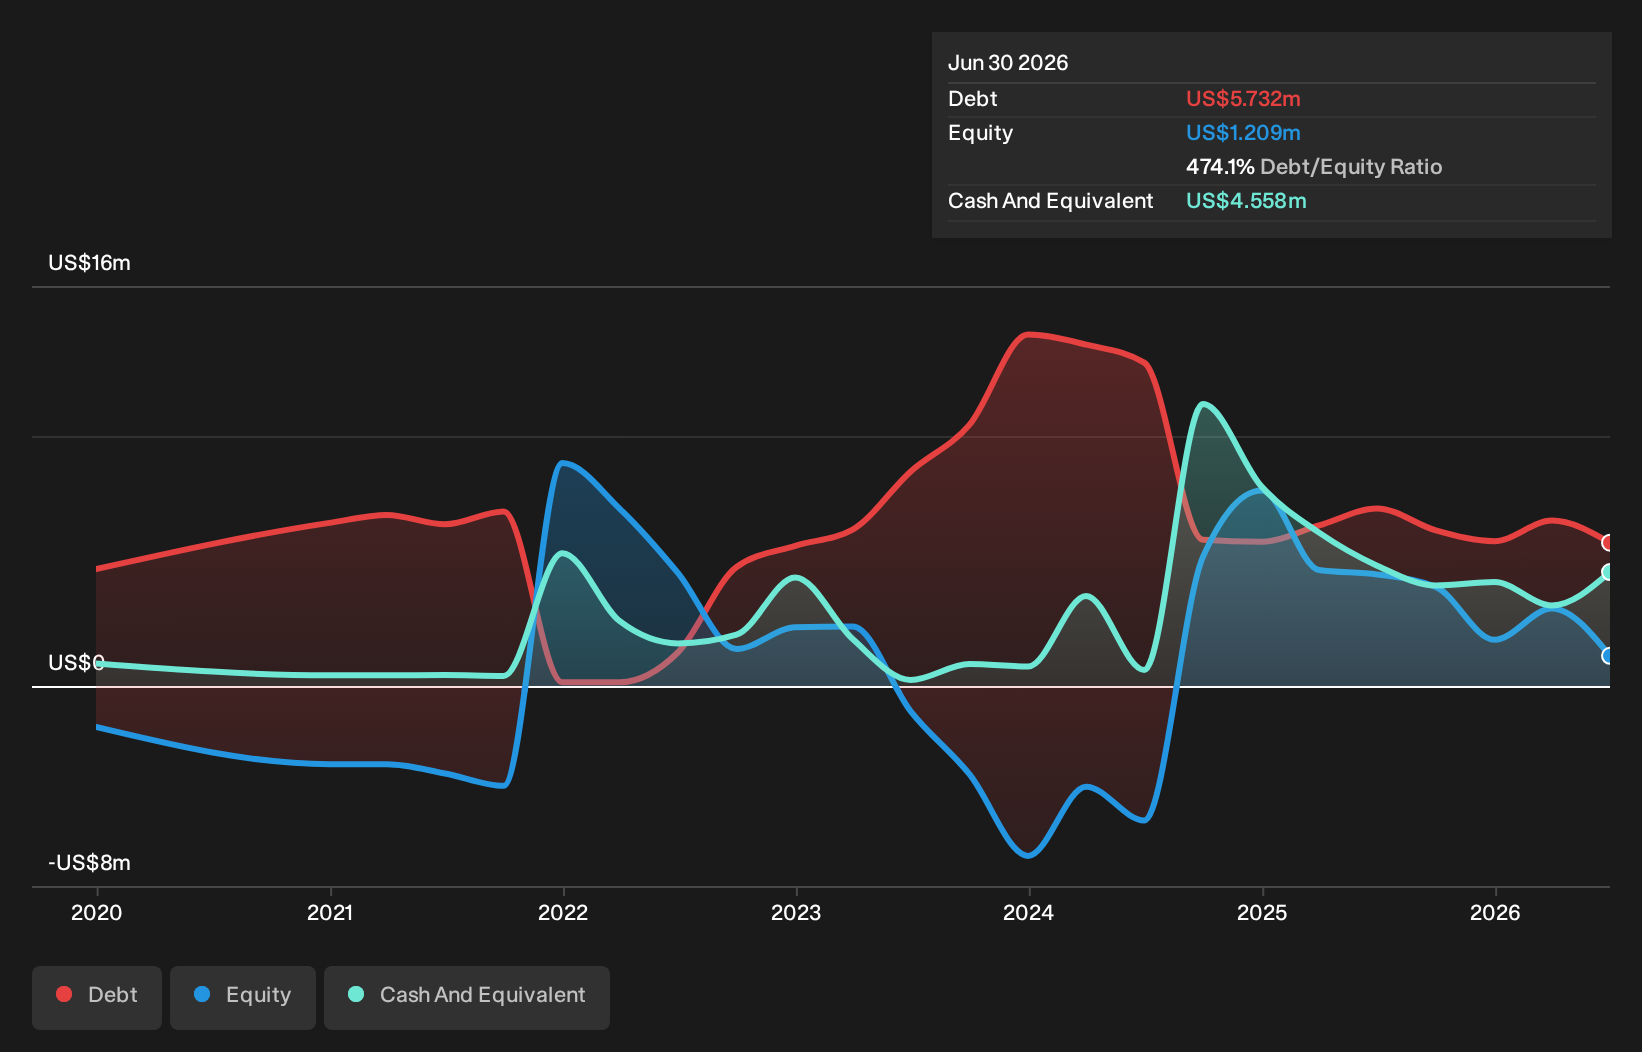The width and height of the screenshot is (1642, 1052).
Task: Select the teal Cash endpoint marker
Action: pos(1608,572)
